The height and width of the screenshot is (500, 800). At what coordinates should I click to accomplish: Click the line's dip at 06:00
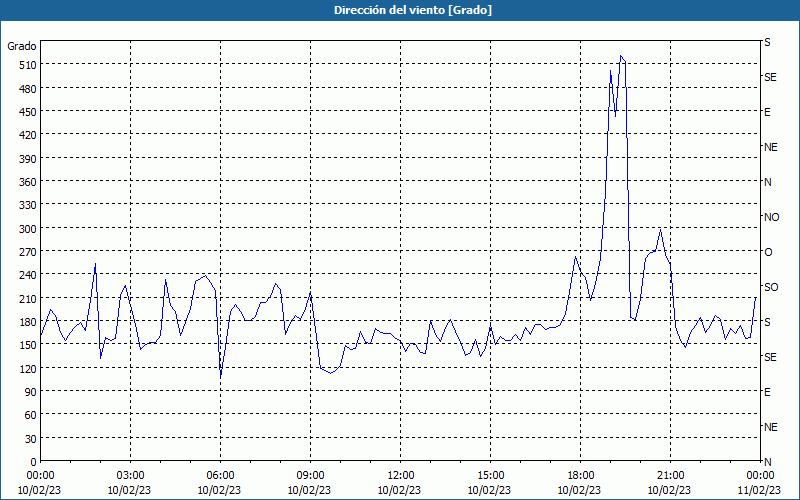220,377
